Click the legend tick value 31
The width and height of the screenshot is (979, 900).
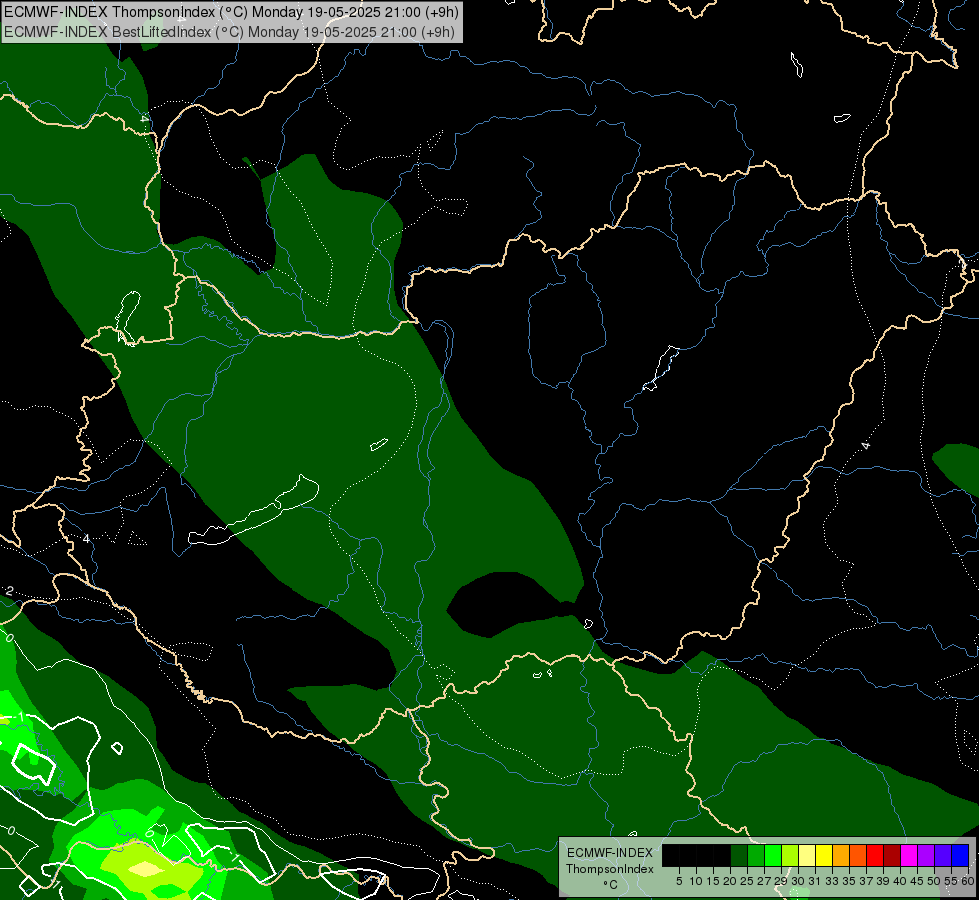pyautogui.click(x=815, y=881)
